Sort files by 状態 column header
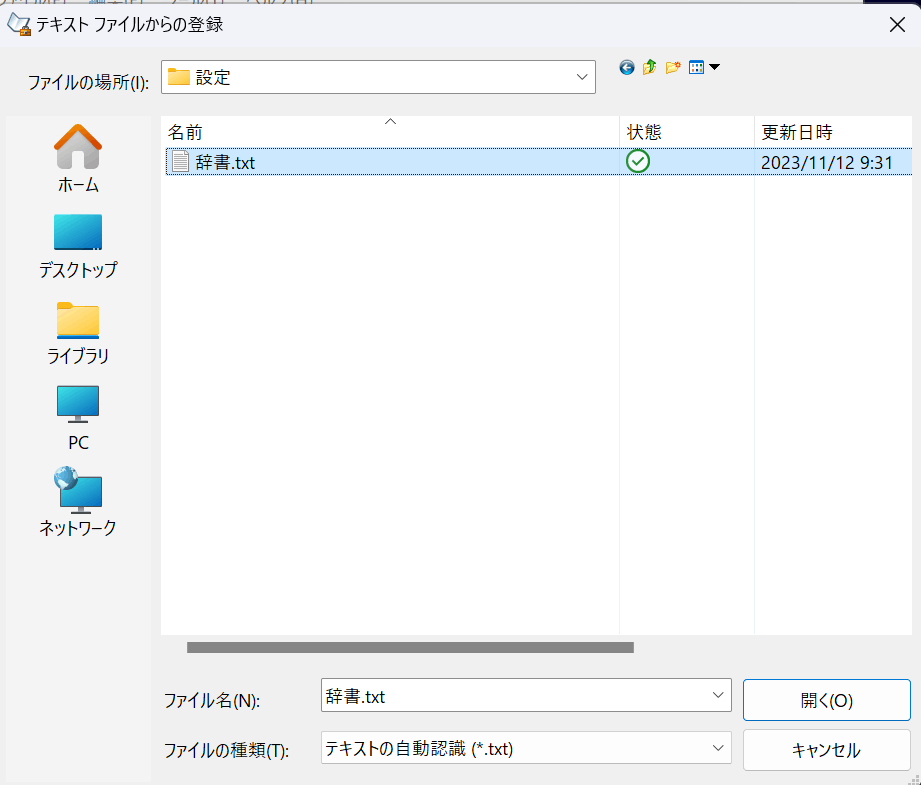Viewport: 921px width, 785px height. [x=687, y=132]
